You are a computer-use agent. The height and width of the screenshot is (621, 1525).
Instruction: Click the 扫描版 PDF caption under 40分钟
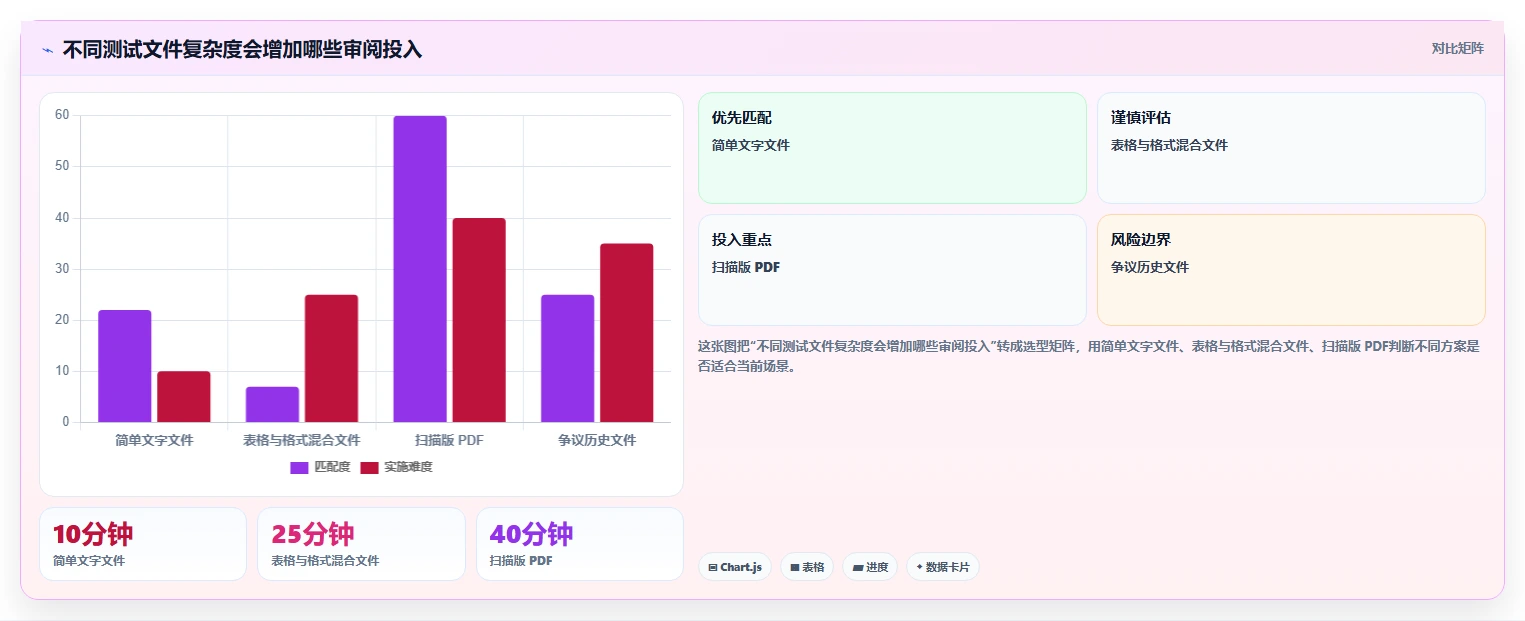pyautogui.click(x=521, y=561)
